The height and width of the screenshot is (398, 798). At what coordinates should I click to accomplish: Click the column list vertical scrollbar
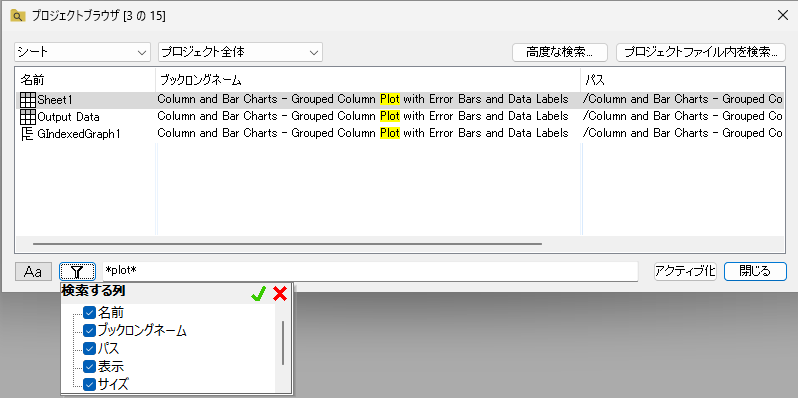pyautogui.click(x=283, y=343)
